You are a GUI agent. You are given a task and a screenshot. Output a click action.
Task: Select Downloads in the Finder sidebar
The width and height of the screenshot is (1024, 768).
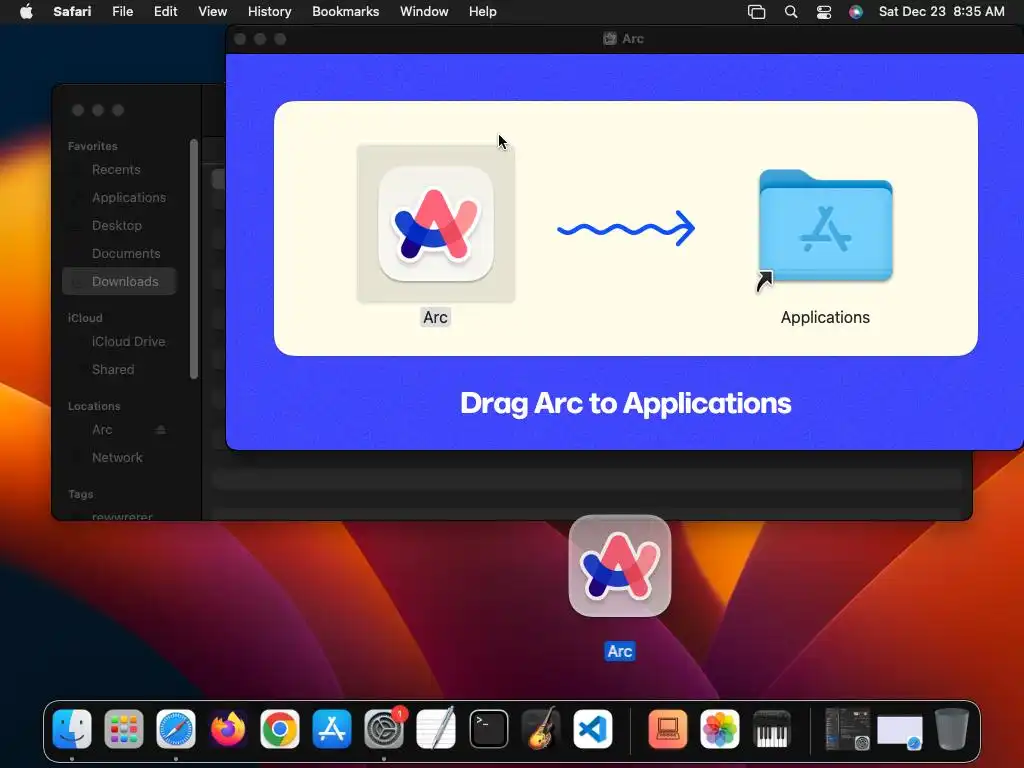pos(120,281)
